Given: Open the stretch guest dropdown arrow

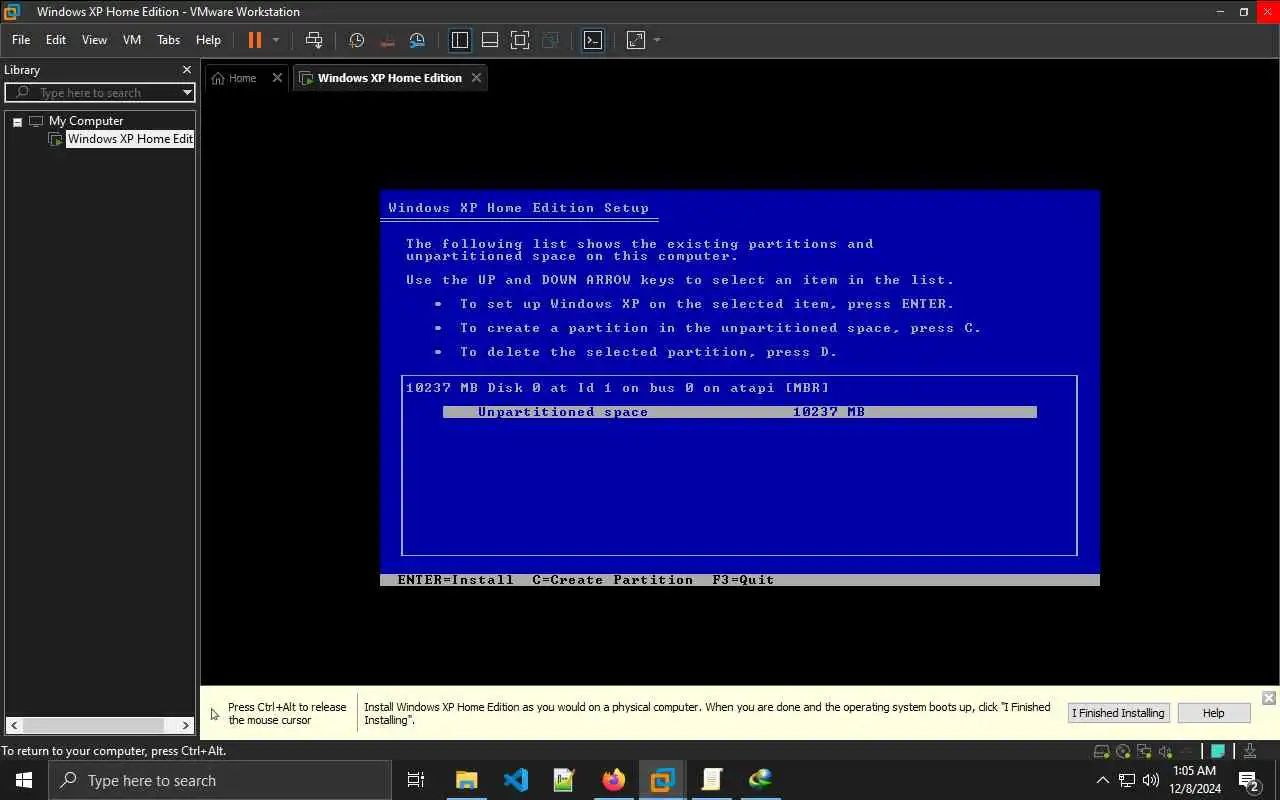Looking at the screenshot, I should pyautogui.click(x=657, y=40).
